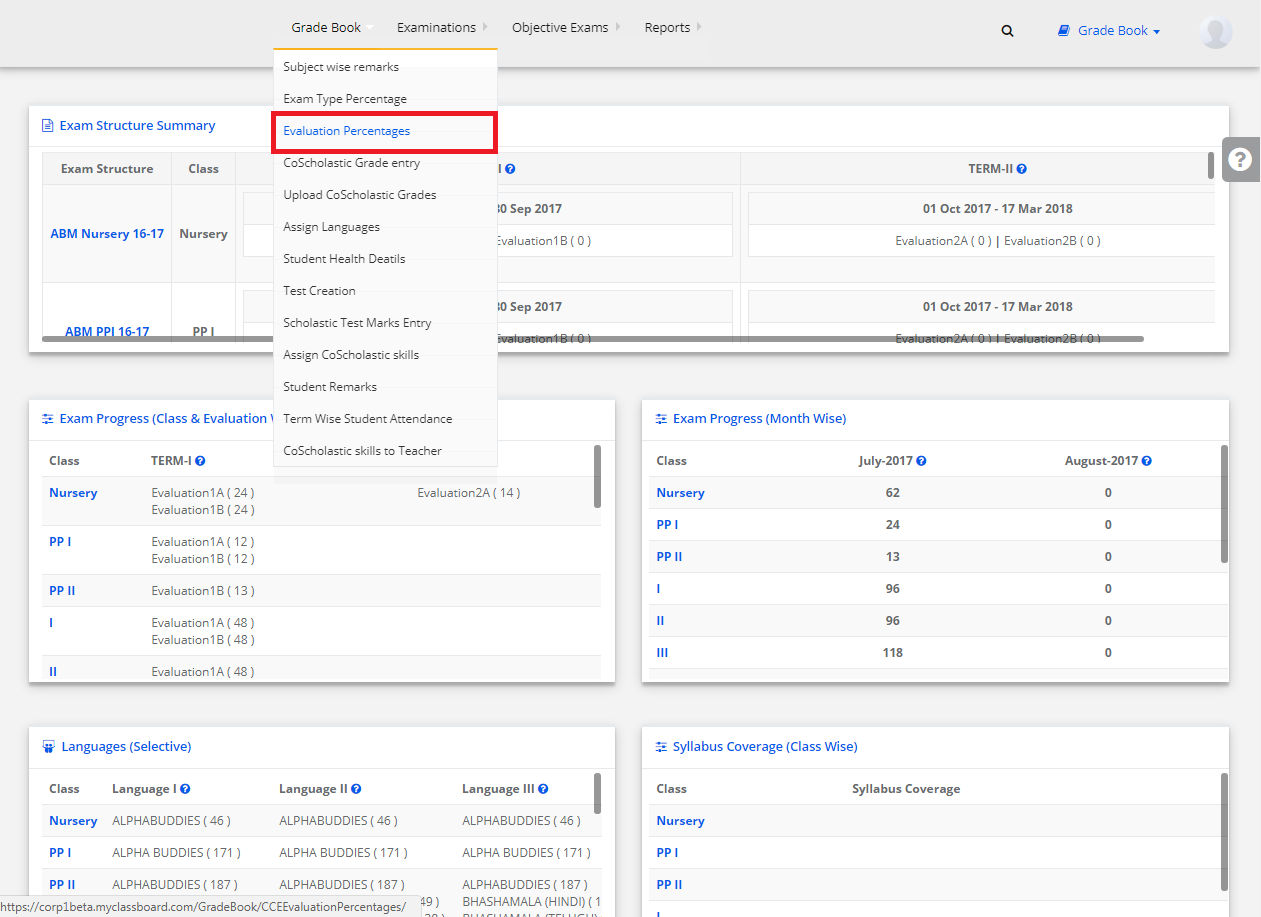Click help icon beside Language I

185,789
